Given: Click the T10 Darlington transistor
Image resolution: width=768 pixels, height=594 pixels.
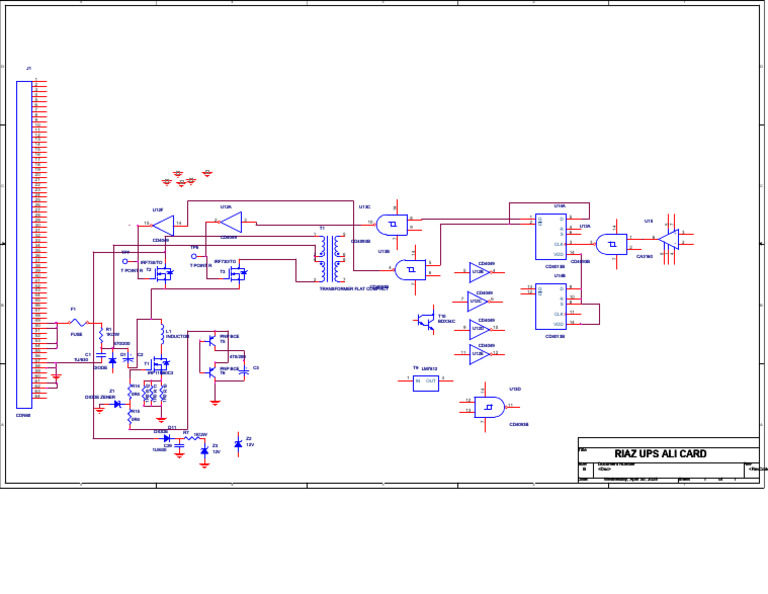Looking at the screenshot, I should coord(427,321).
